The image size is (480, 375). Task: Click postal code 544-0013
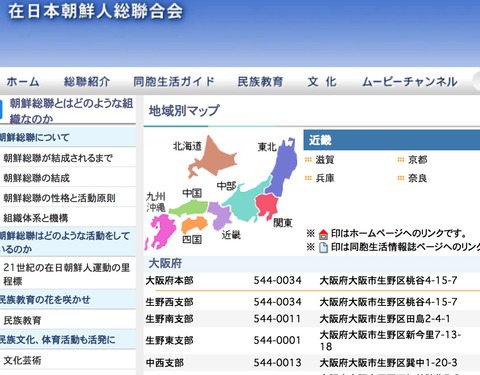coord(277,363)
